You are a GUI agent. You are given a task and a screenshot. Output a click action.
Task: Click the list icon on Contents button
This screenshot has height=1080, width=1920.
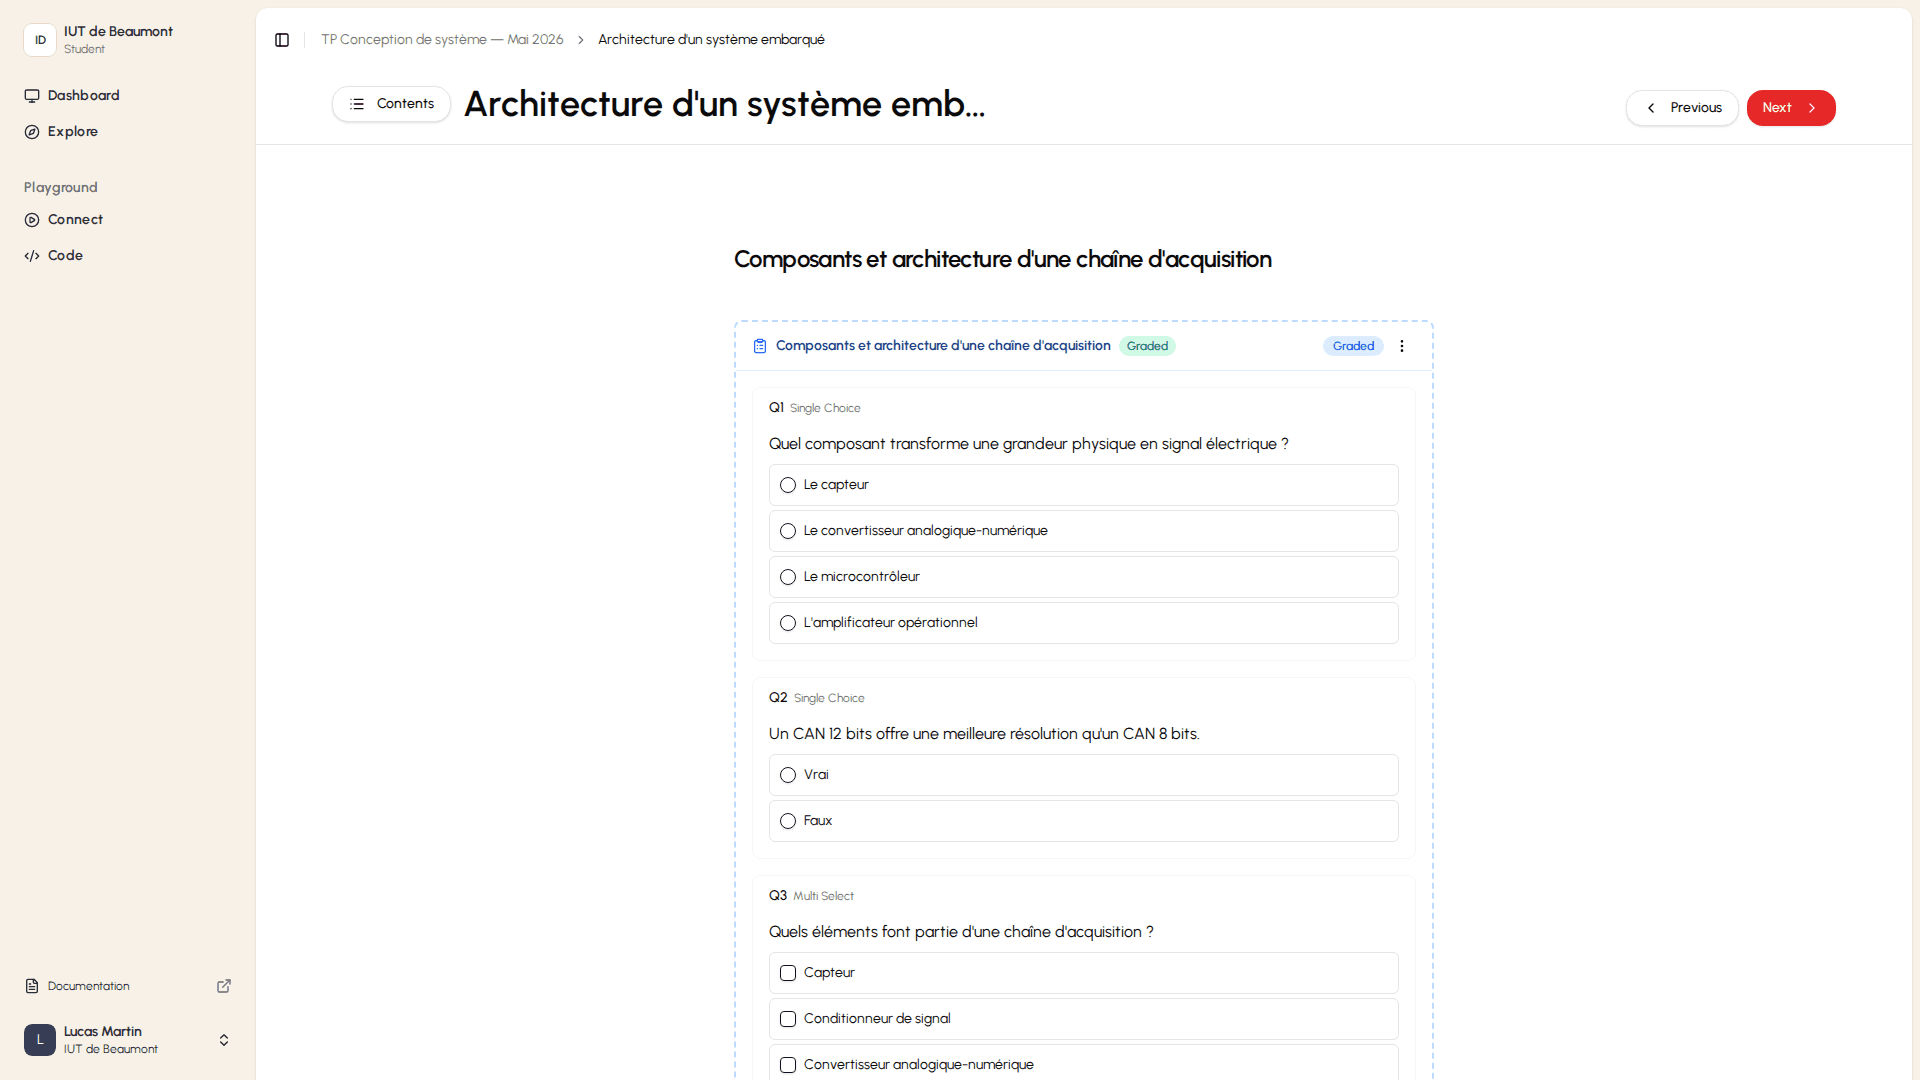tap(357, 104)
